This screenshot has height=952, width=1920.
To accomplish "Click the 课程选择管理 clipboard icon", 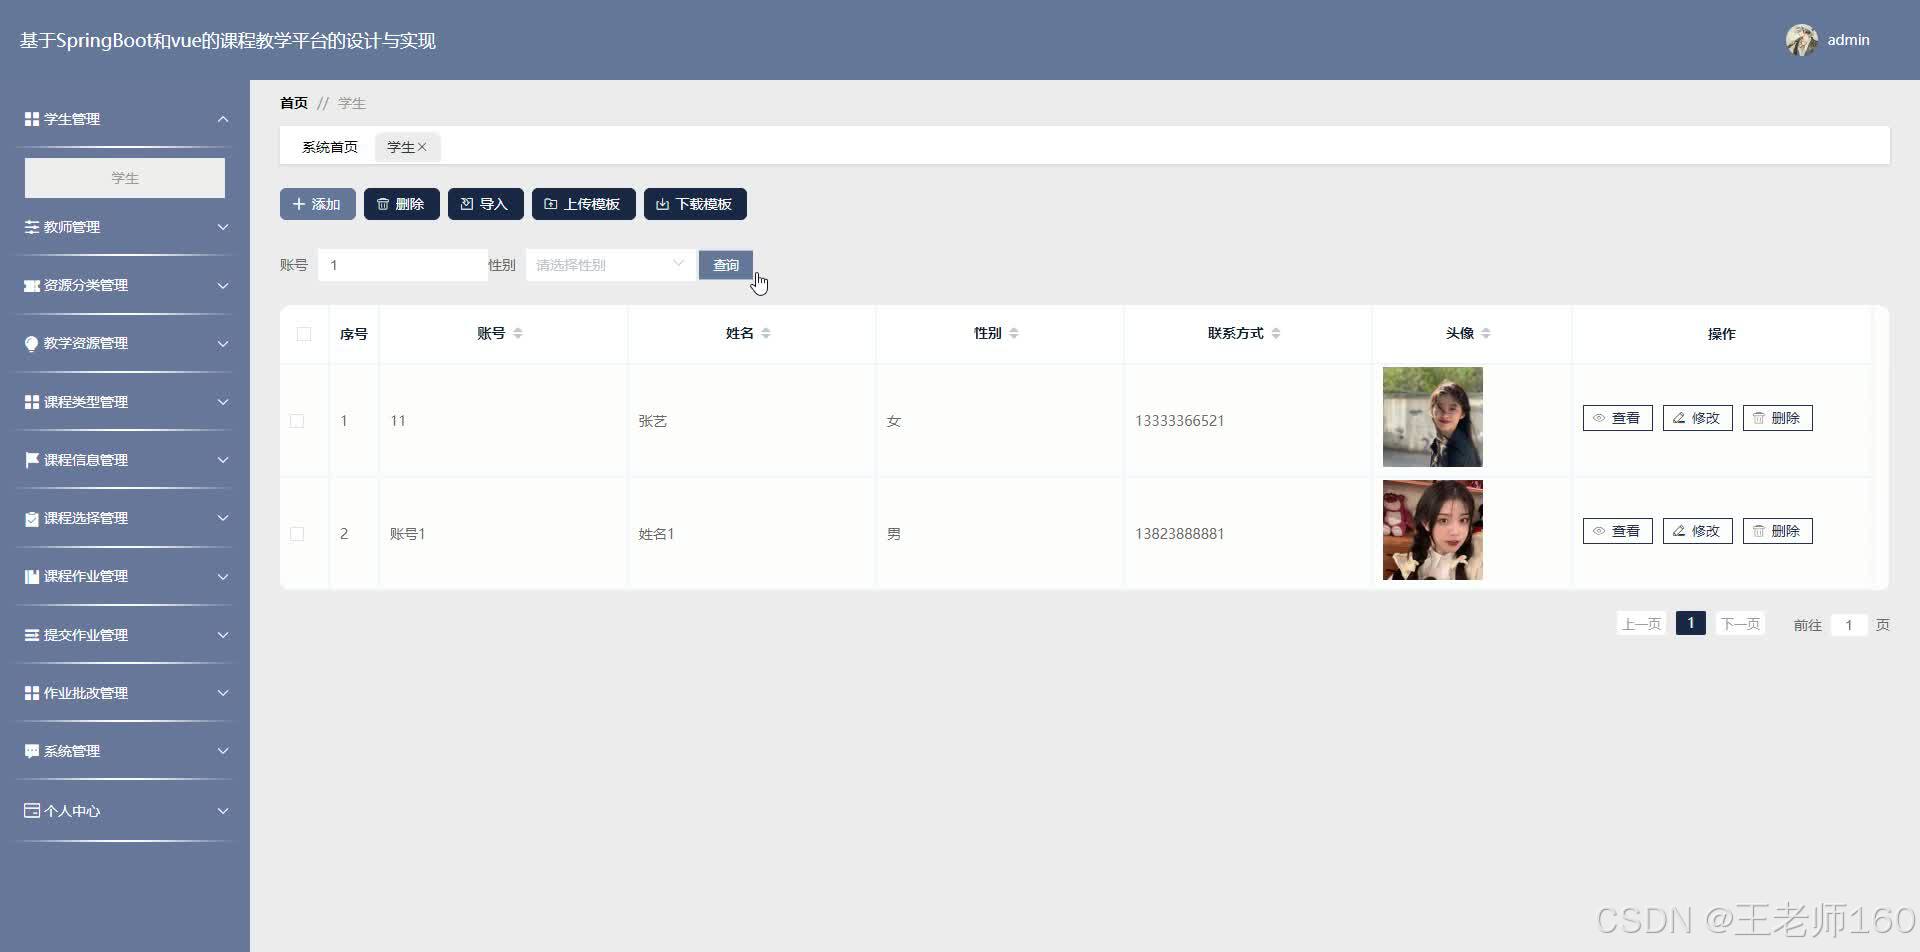I will coord(31,518).
